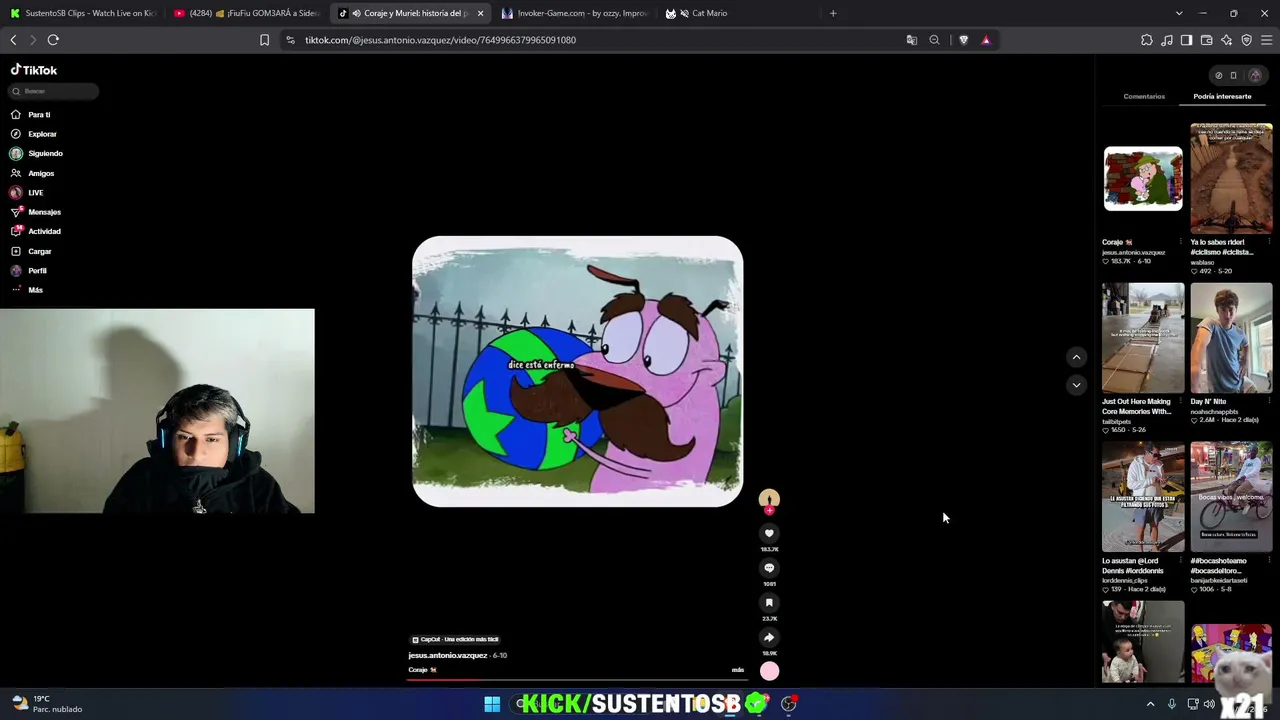
Task: Open the media playlist music-note icon
Action: coord(1166,40)
